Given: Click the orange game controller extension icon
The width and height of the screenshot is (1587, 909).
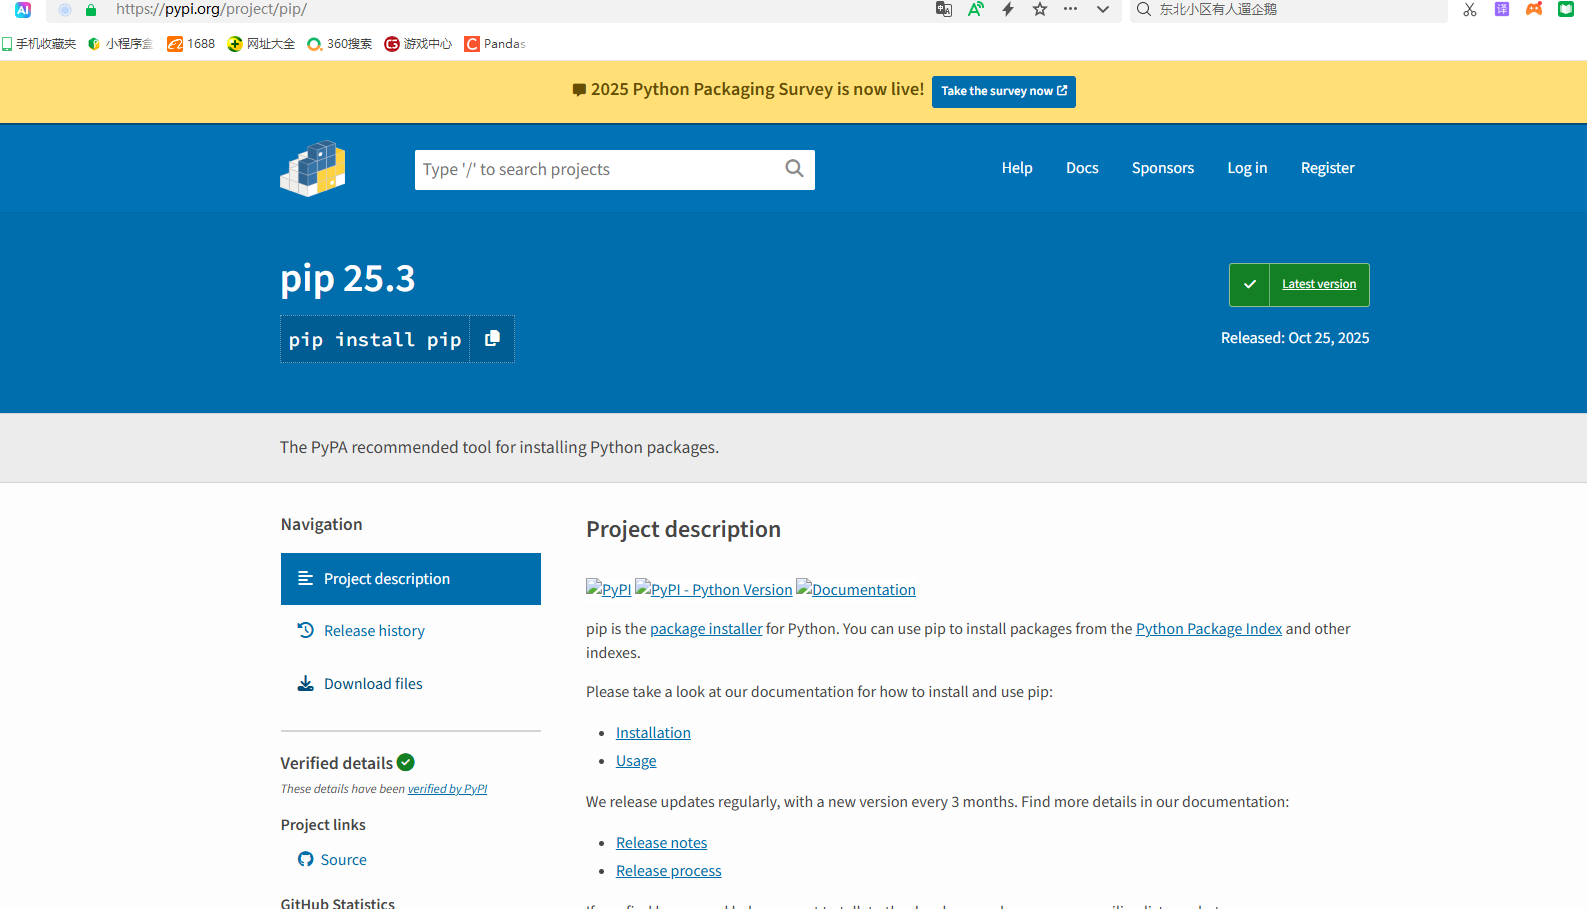Looking at the screenshot, I should point(1534,9).
